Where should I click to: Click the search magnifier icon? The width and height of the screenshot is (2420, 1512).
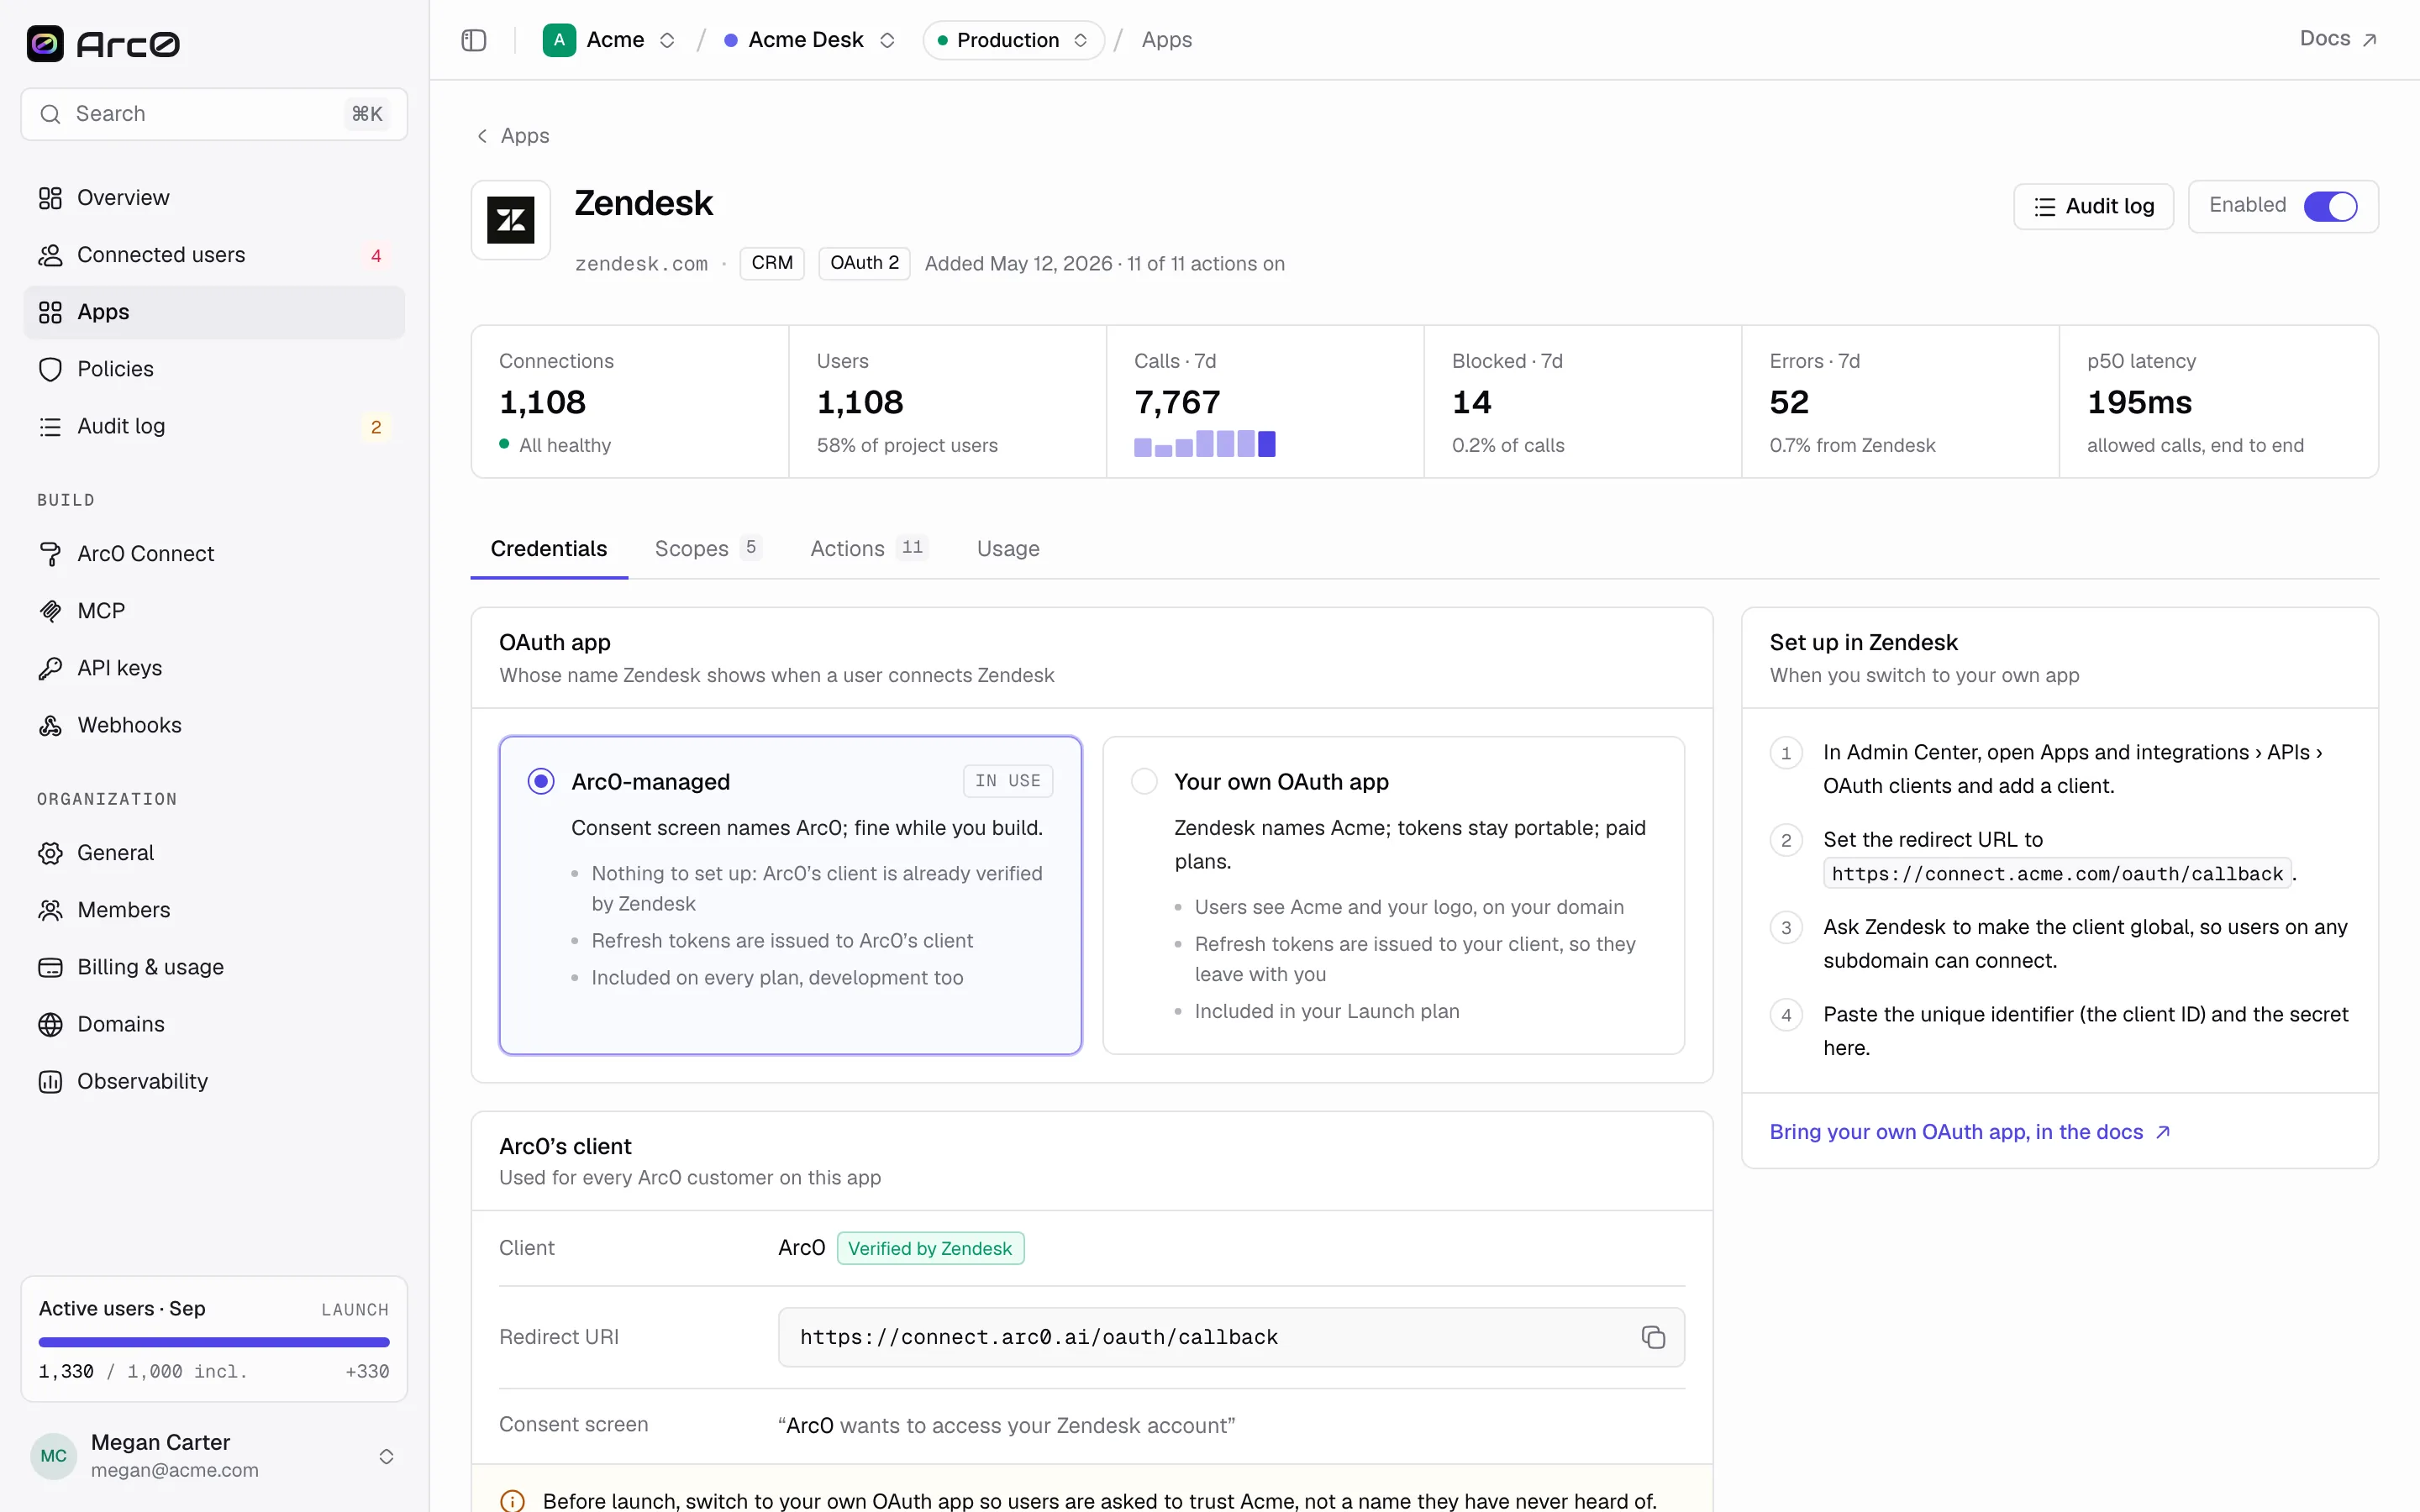50,114
